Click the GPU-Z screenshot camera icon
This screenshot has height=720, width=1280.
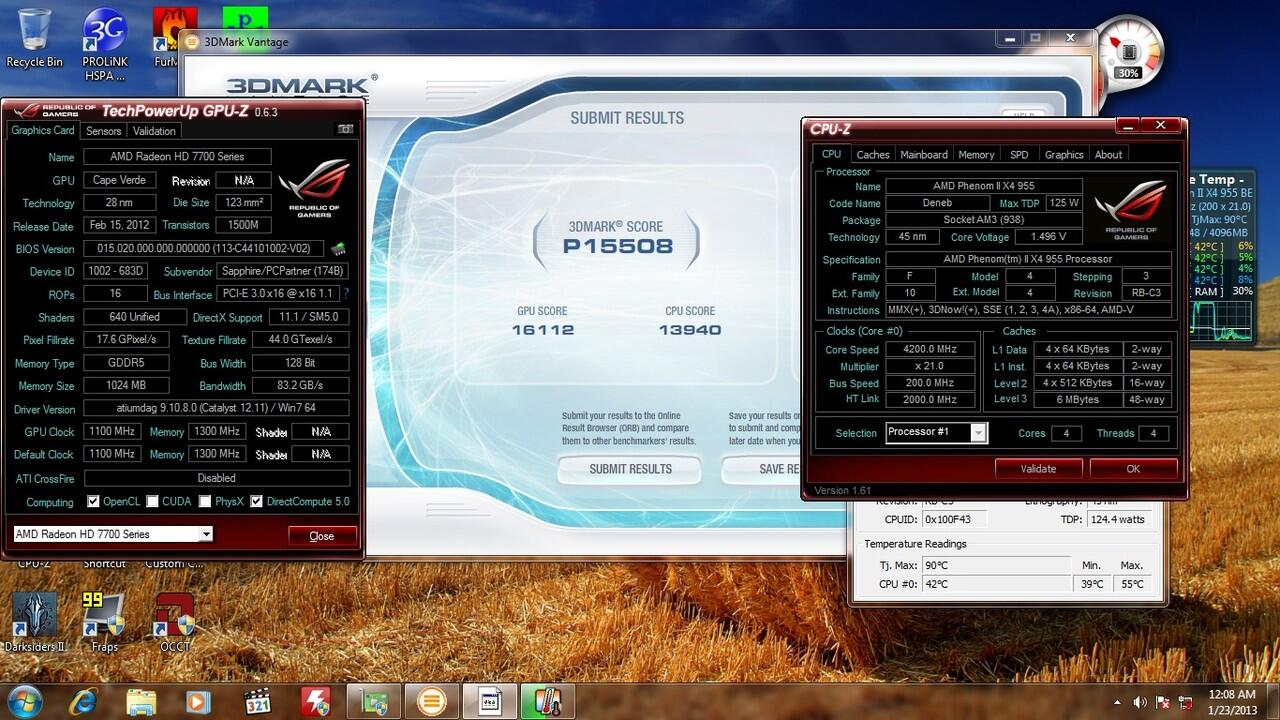click(x=346, y=130)
